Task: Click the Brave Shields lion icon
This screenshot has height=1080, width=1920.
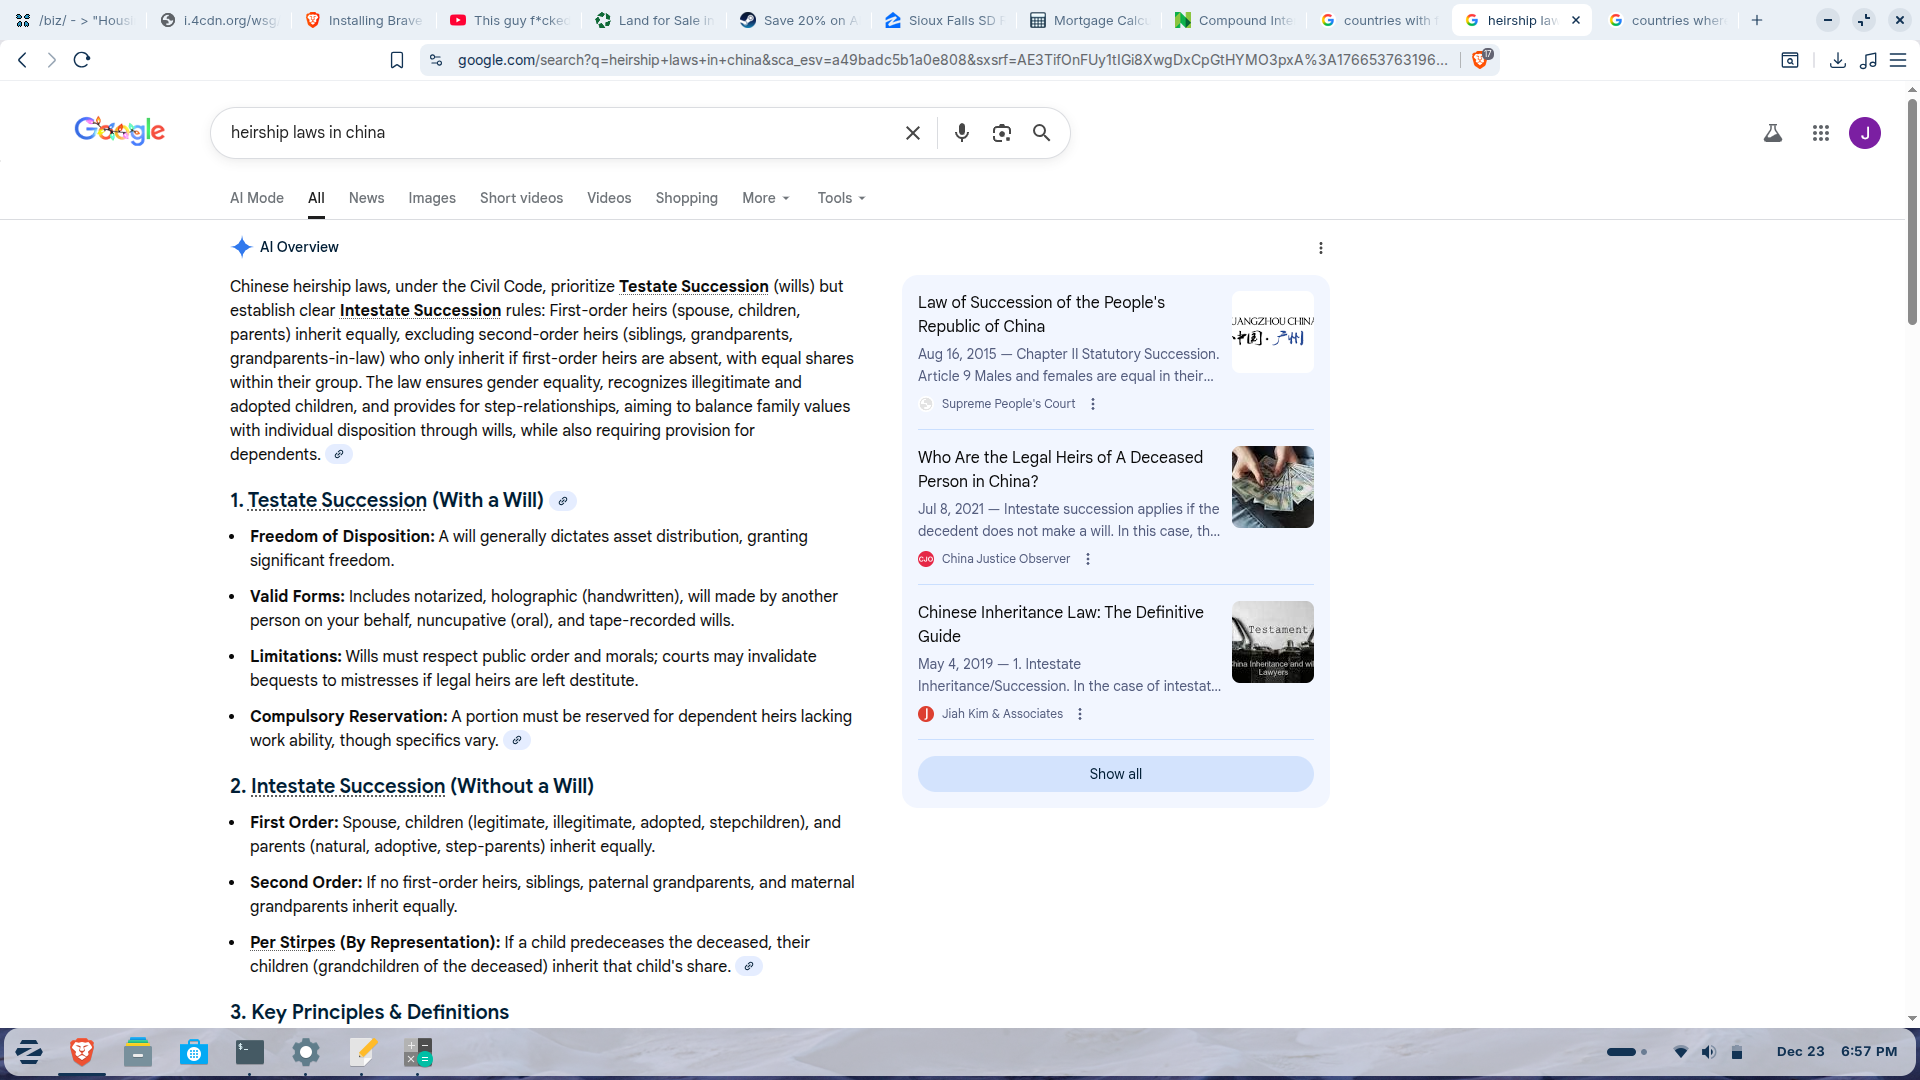Action: pos(1480,60)
